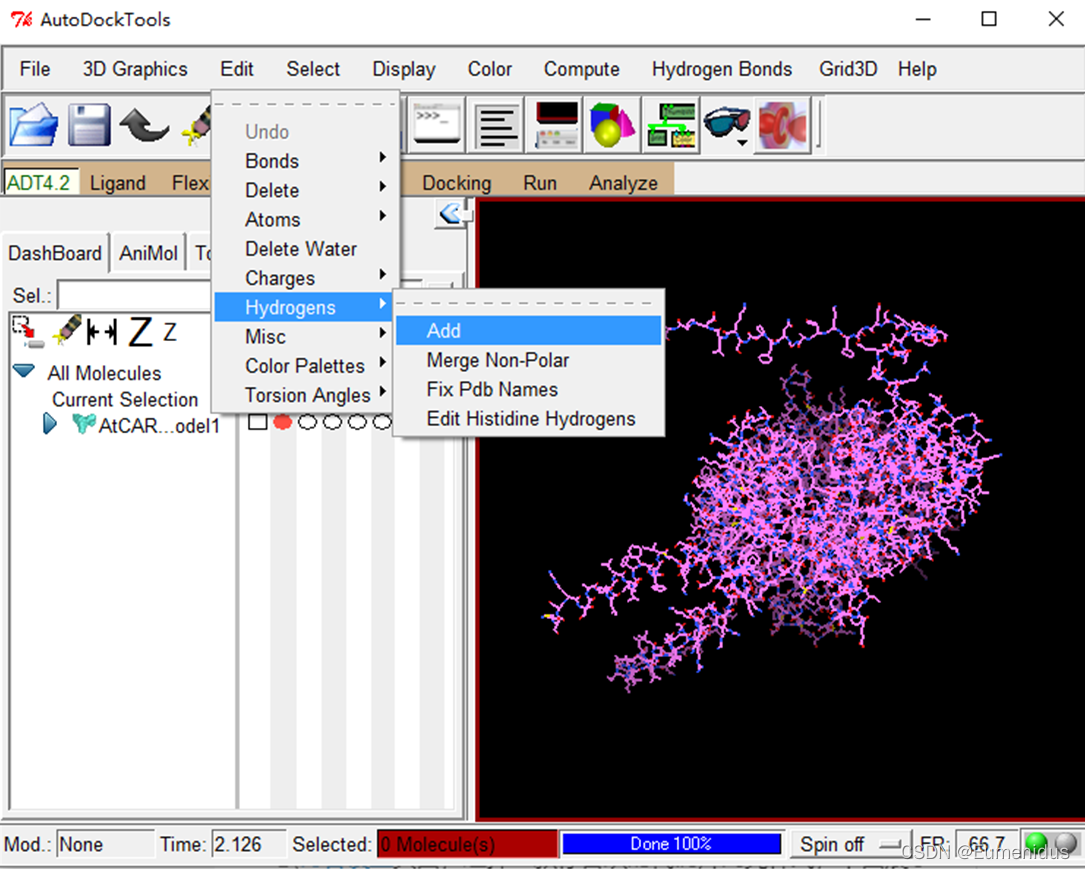Viewport: 1085px width, 869px height.
Task: Click the 3D stereo glasses icon
Action: [x=727, y=121]
